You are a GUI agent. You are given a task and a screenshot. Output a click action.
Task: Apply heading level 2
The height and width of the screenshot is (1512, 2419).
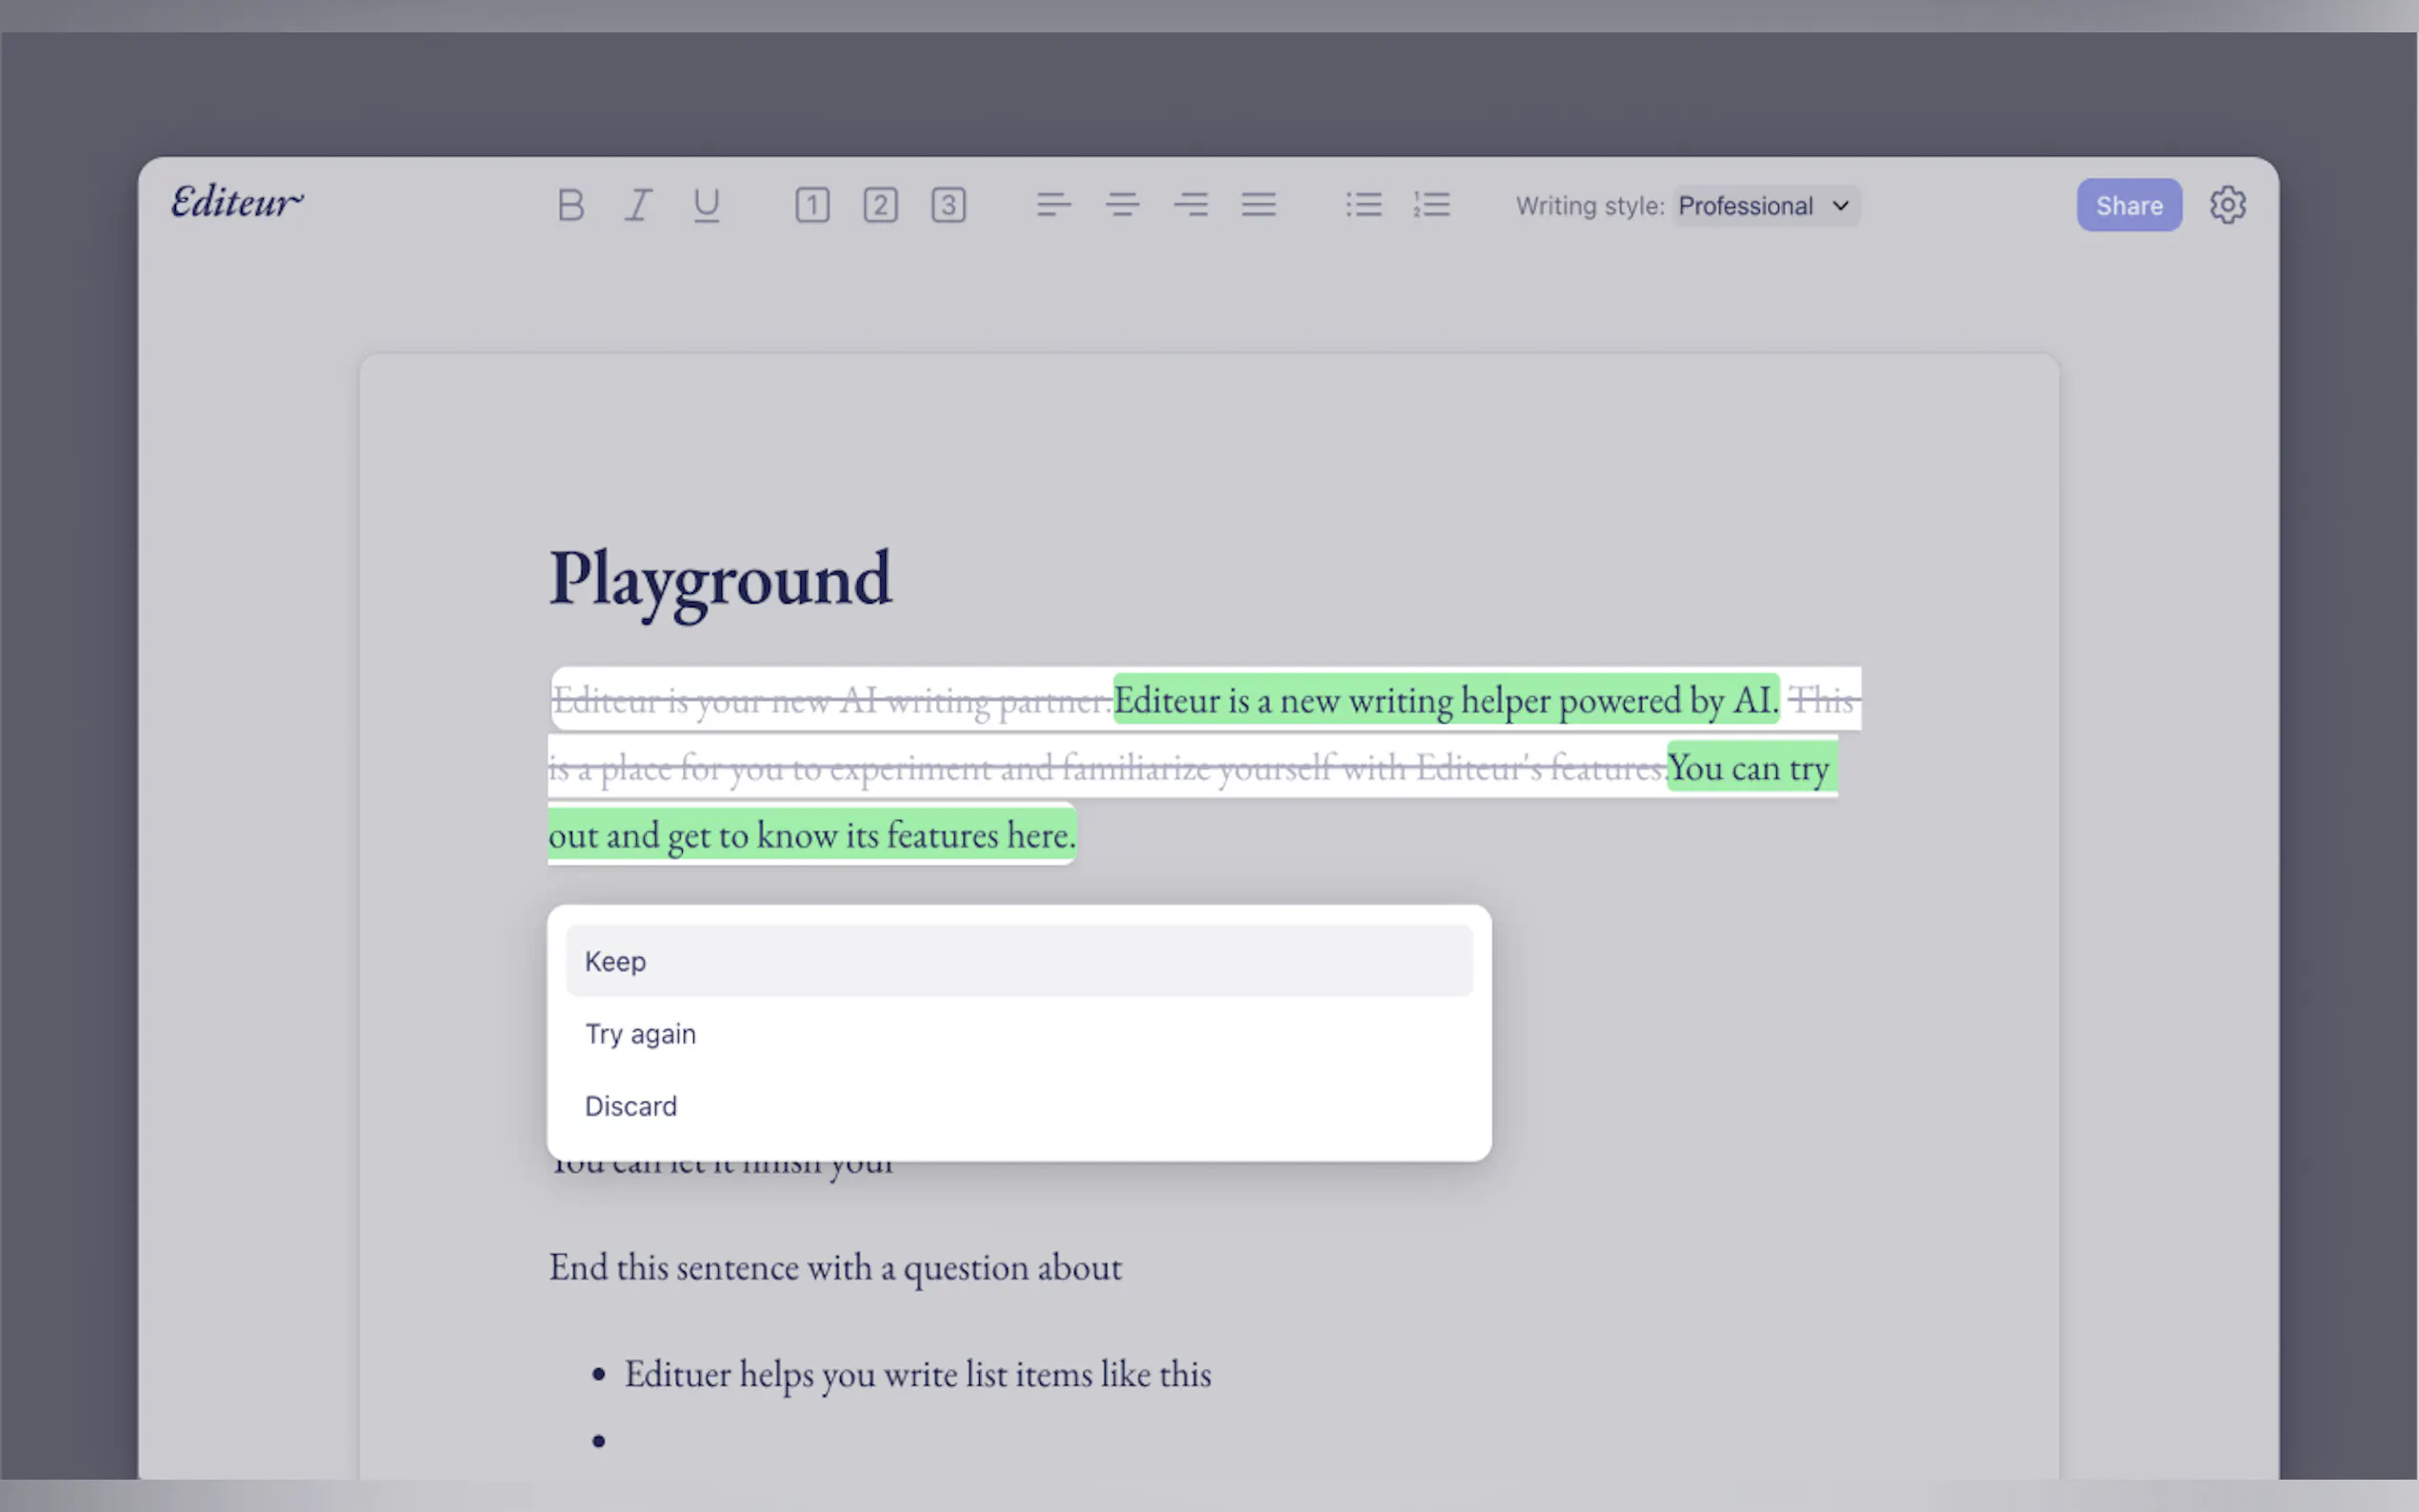coord(880,205)
